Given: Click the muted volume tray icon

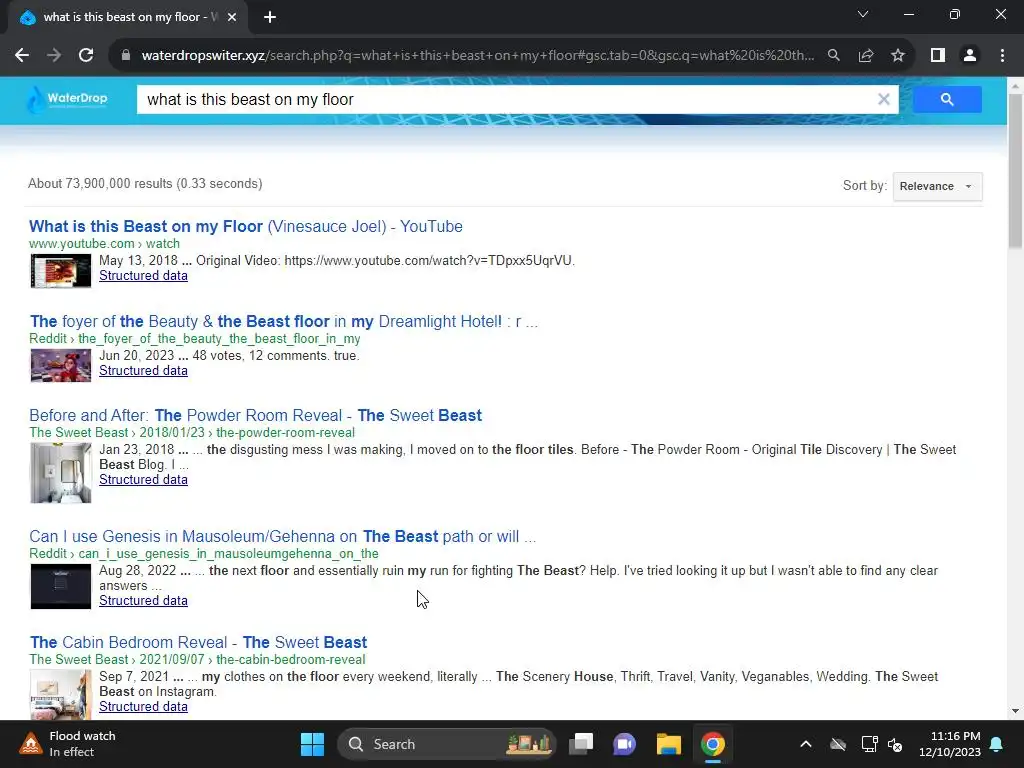Looking at the screenshot, I should pos(895,744).
